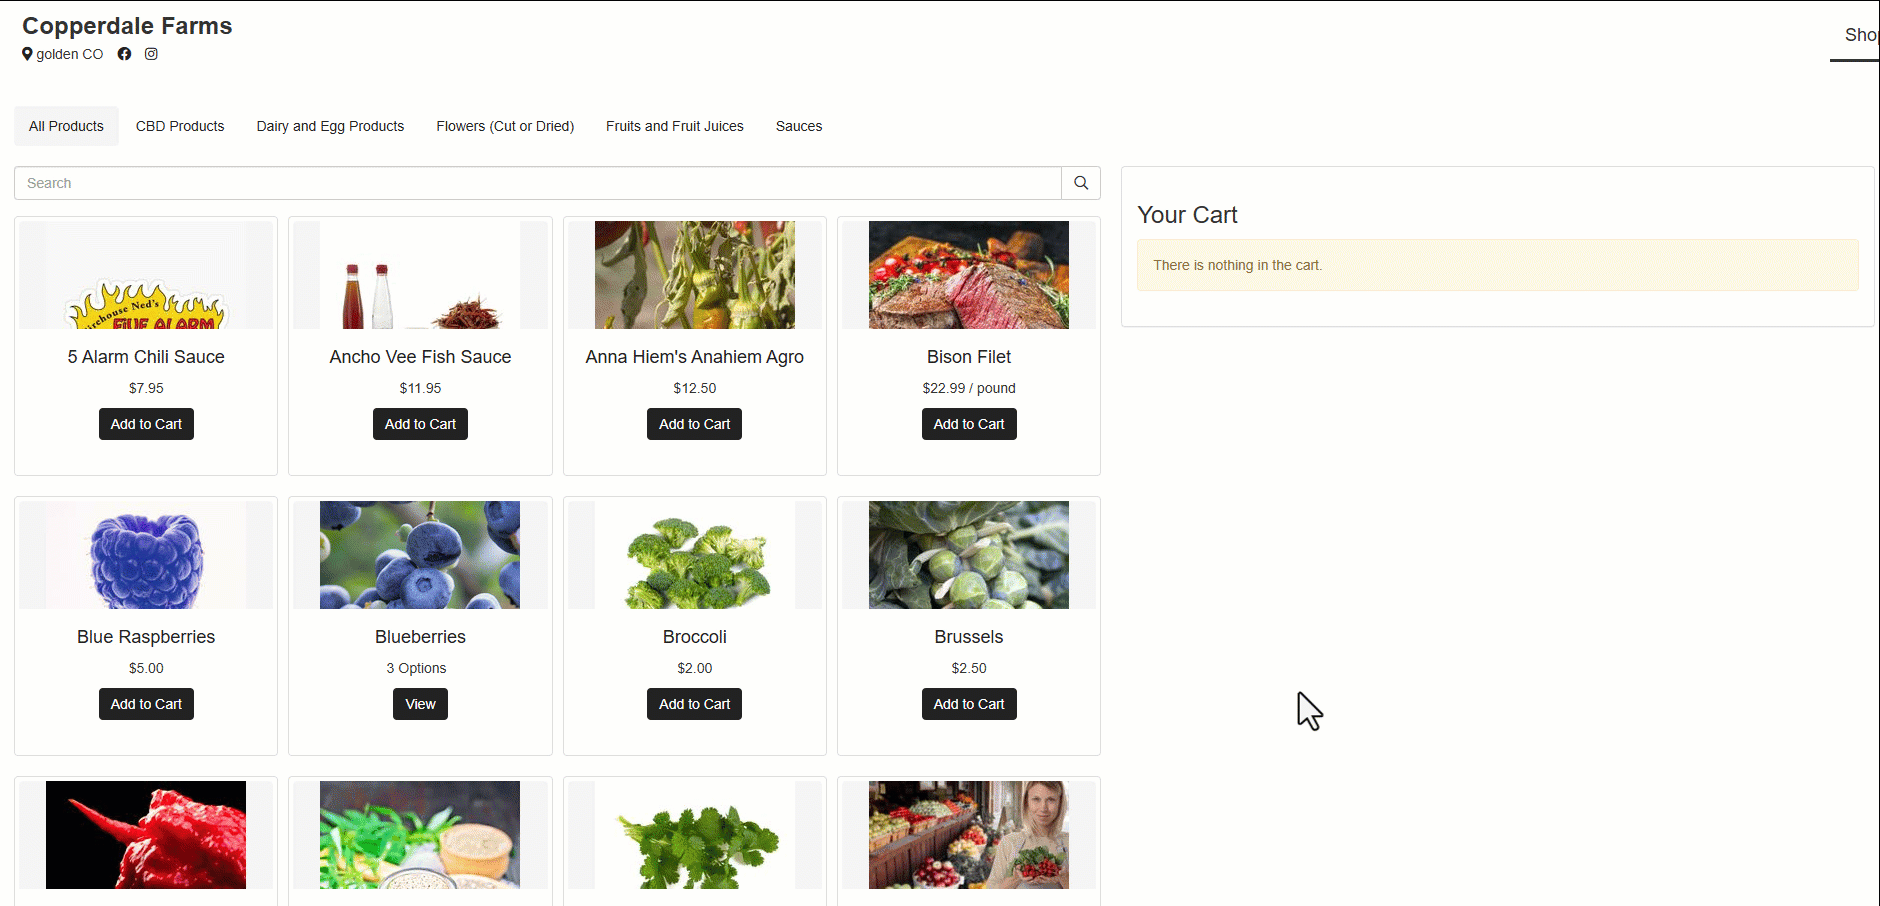Click the Copperdale Farms store name

click(x=127, y=26)
